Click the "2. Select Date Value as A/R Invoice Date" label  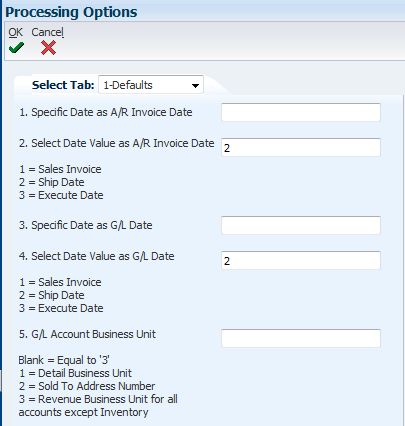click(117, 143)
